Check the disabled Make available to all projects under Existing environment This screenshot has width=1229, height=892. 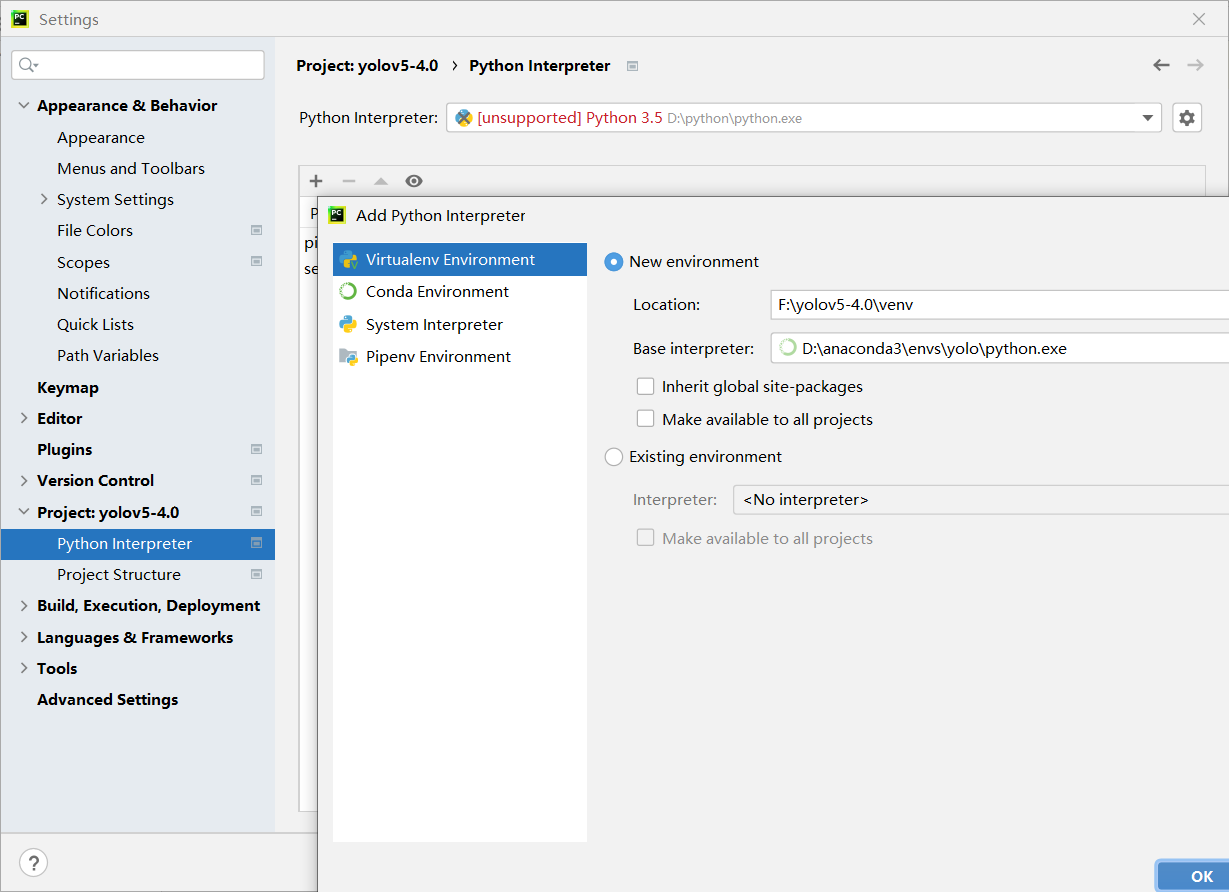click(x=646, y=538)
